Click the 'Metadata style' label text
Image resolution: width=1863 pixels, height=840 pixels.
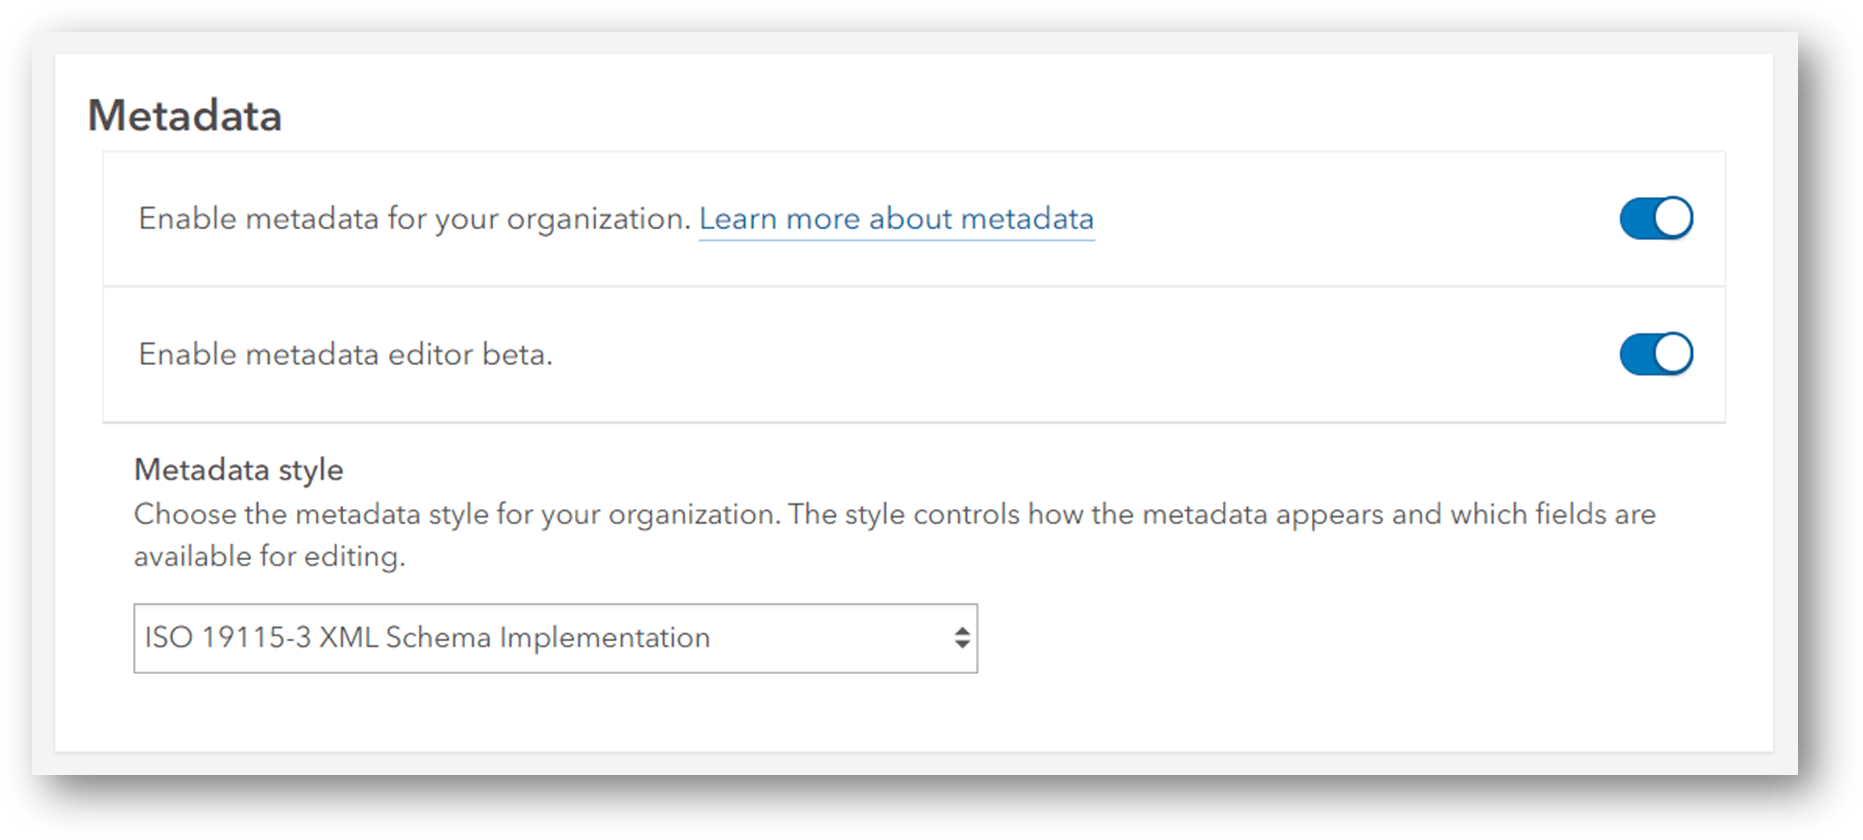tap(238, 469)
